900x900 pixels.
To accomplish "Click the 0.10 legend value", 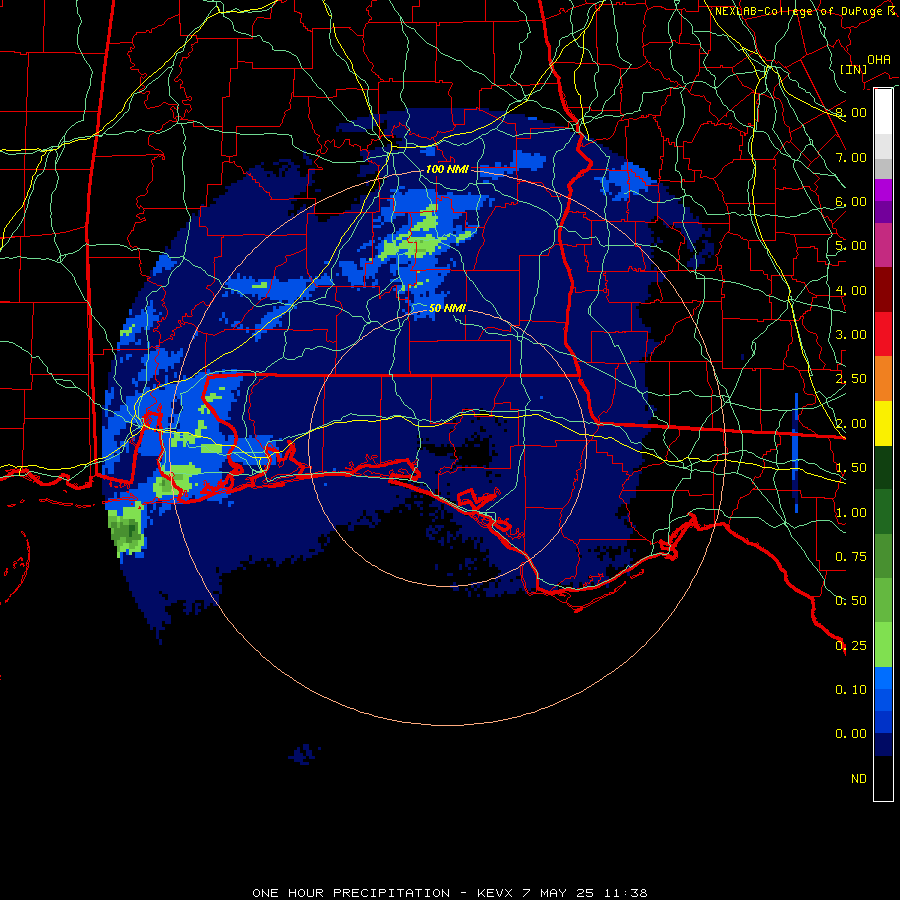I will [851, 690].
